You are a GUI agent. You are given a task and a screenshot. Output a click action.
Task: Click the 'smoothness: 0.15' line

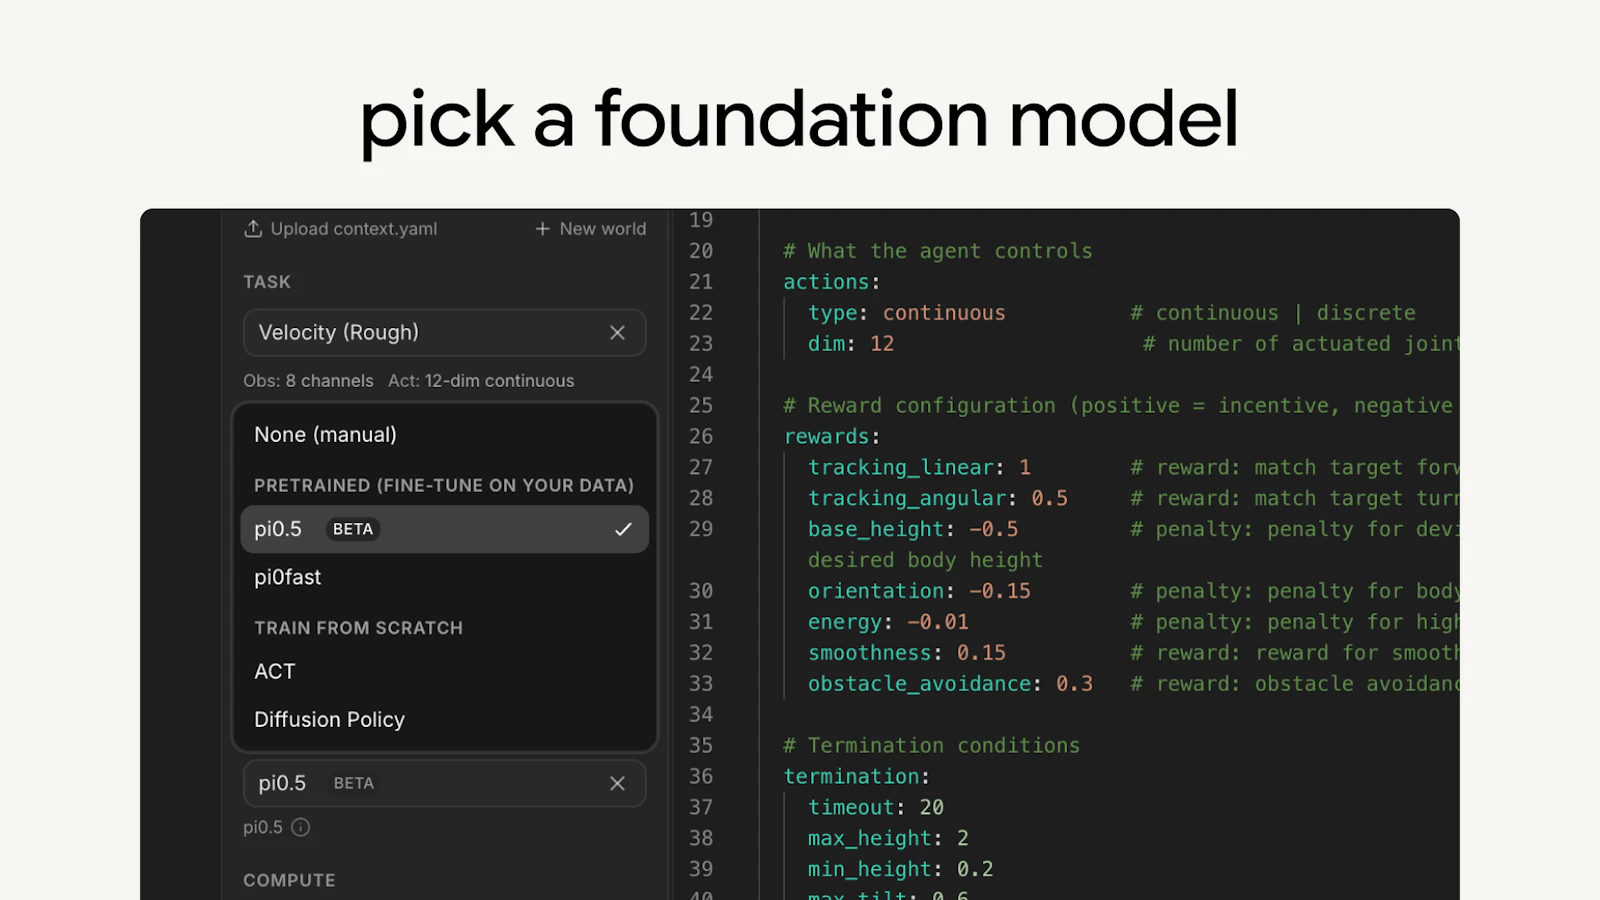coord(907,653)
